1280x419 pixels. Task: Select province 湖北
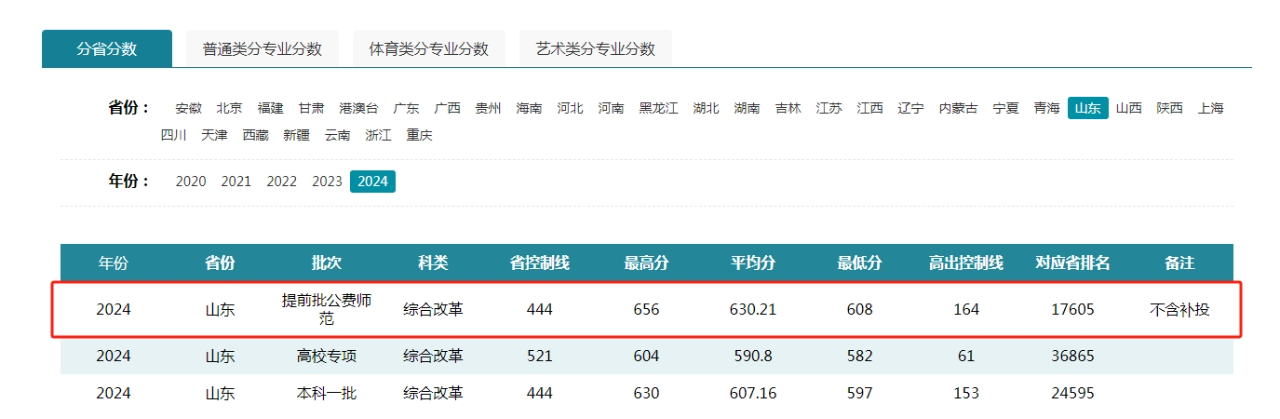(706, 108)
